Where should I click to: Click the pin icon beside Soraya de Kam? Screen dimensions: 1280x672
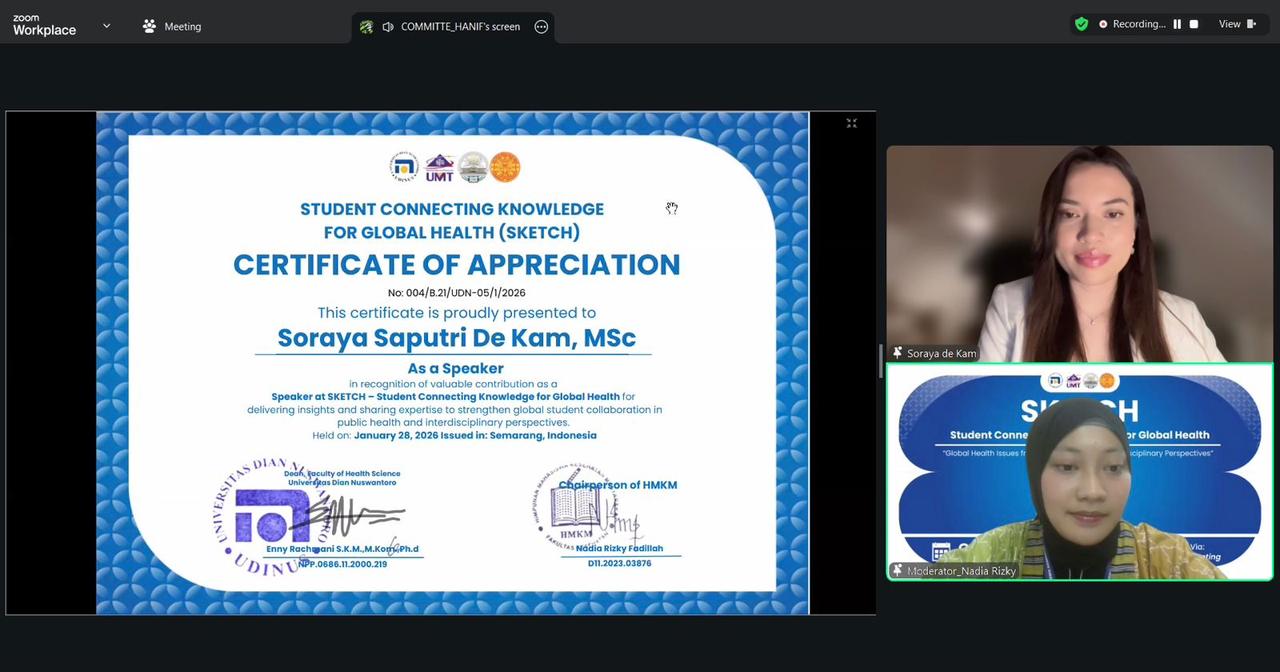(897, 353)
